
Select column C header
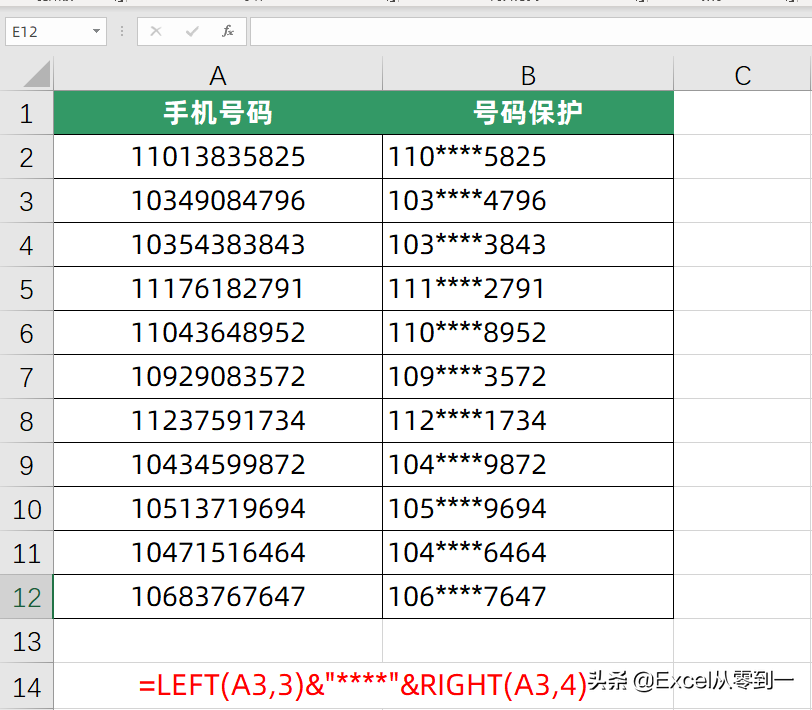(742, 75)
